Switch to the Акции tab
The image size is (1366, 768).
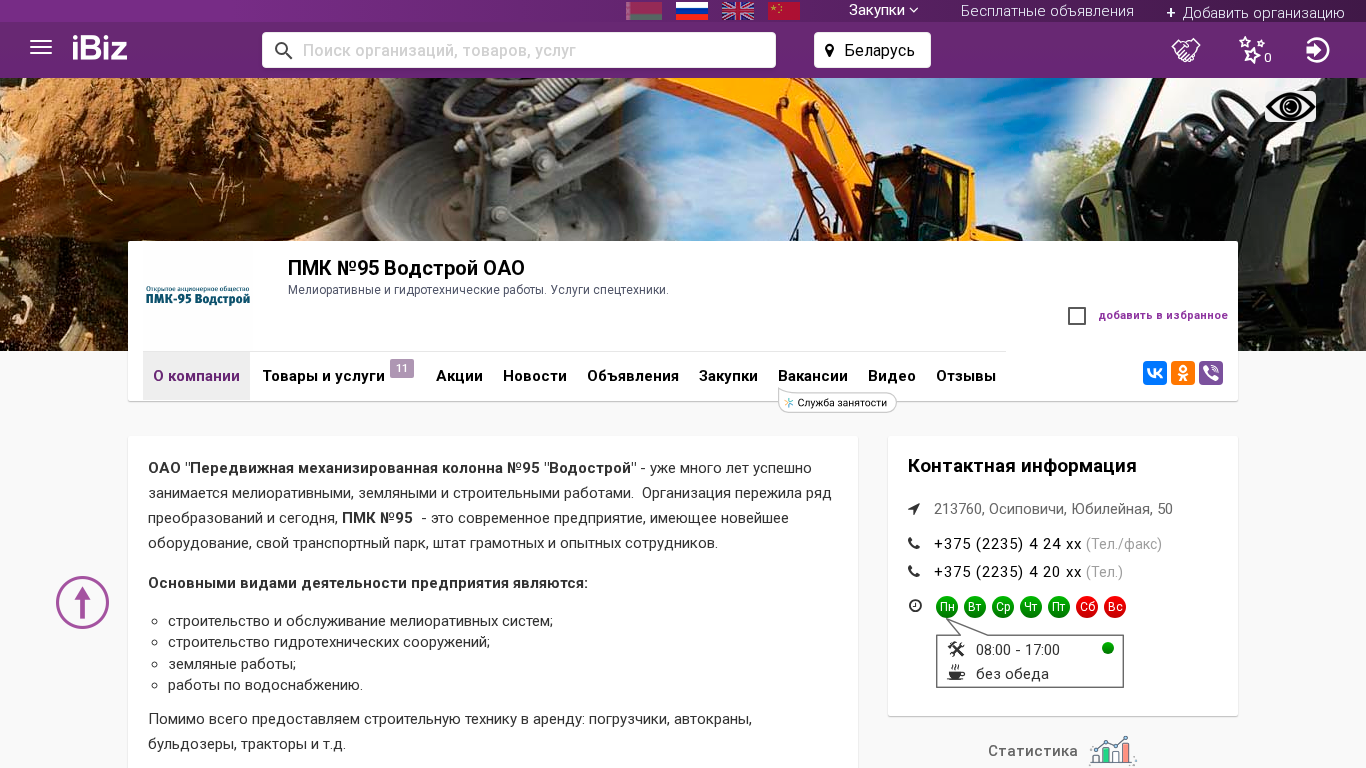[x=459, y=376]
